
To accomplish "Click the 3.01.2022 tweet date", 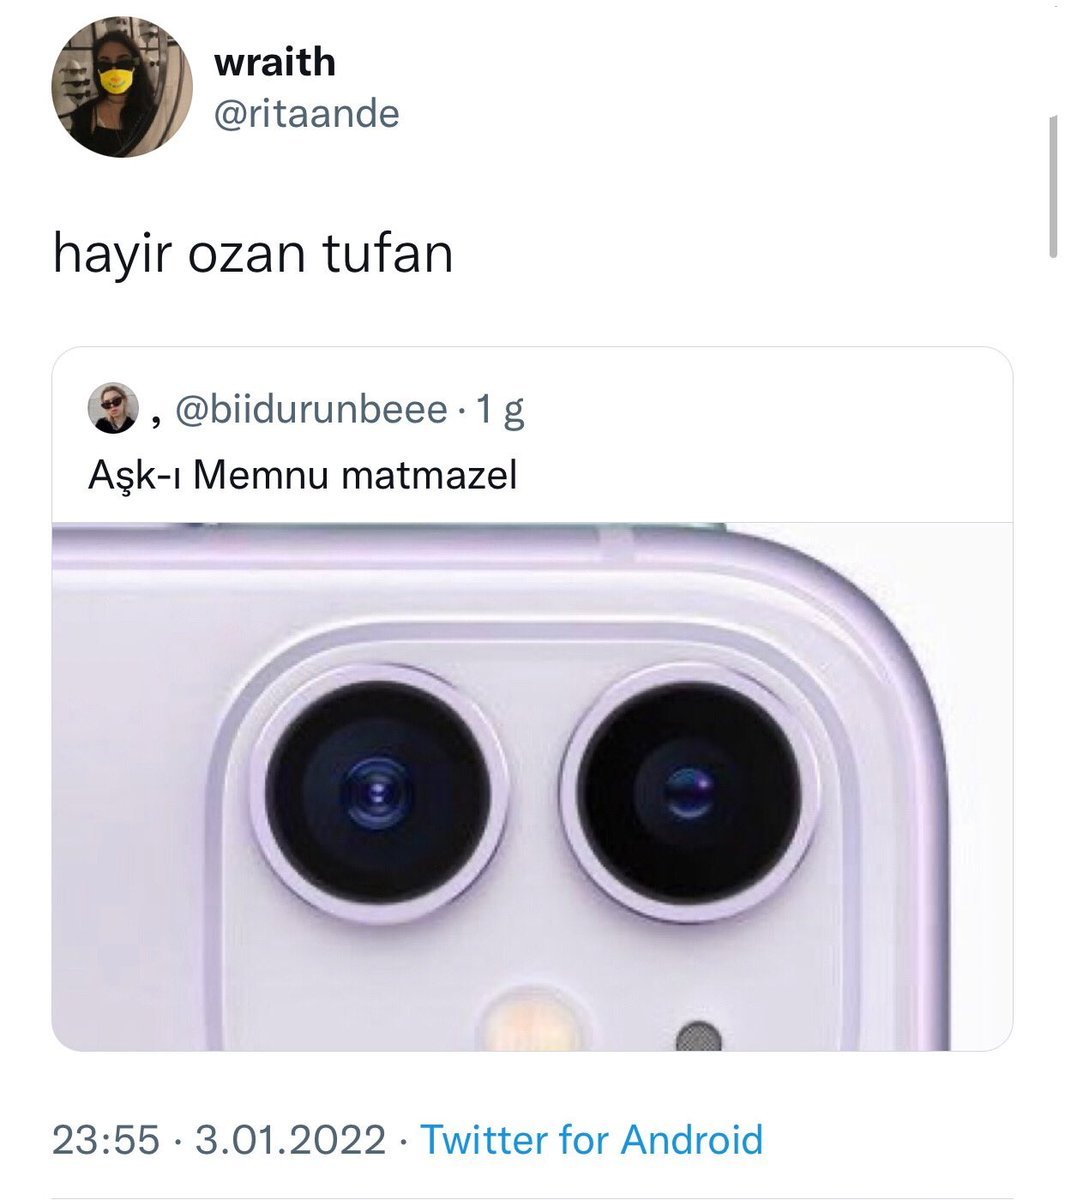I will 290,1140.
